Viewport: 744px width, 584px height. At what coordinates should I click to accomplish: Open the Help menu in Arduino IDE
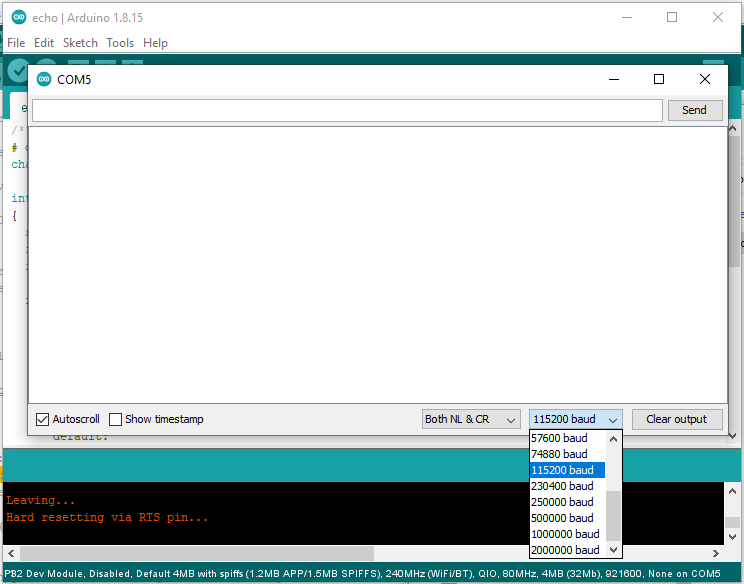[x=155, y=43]
